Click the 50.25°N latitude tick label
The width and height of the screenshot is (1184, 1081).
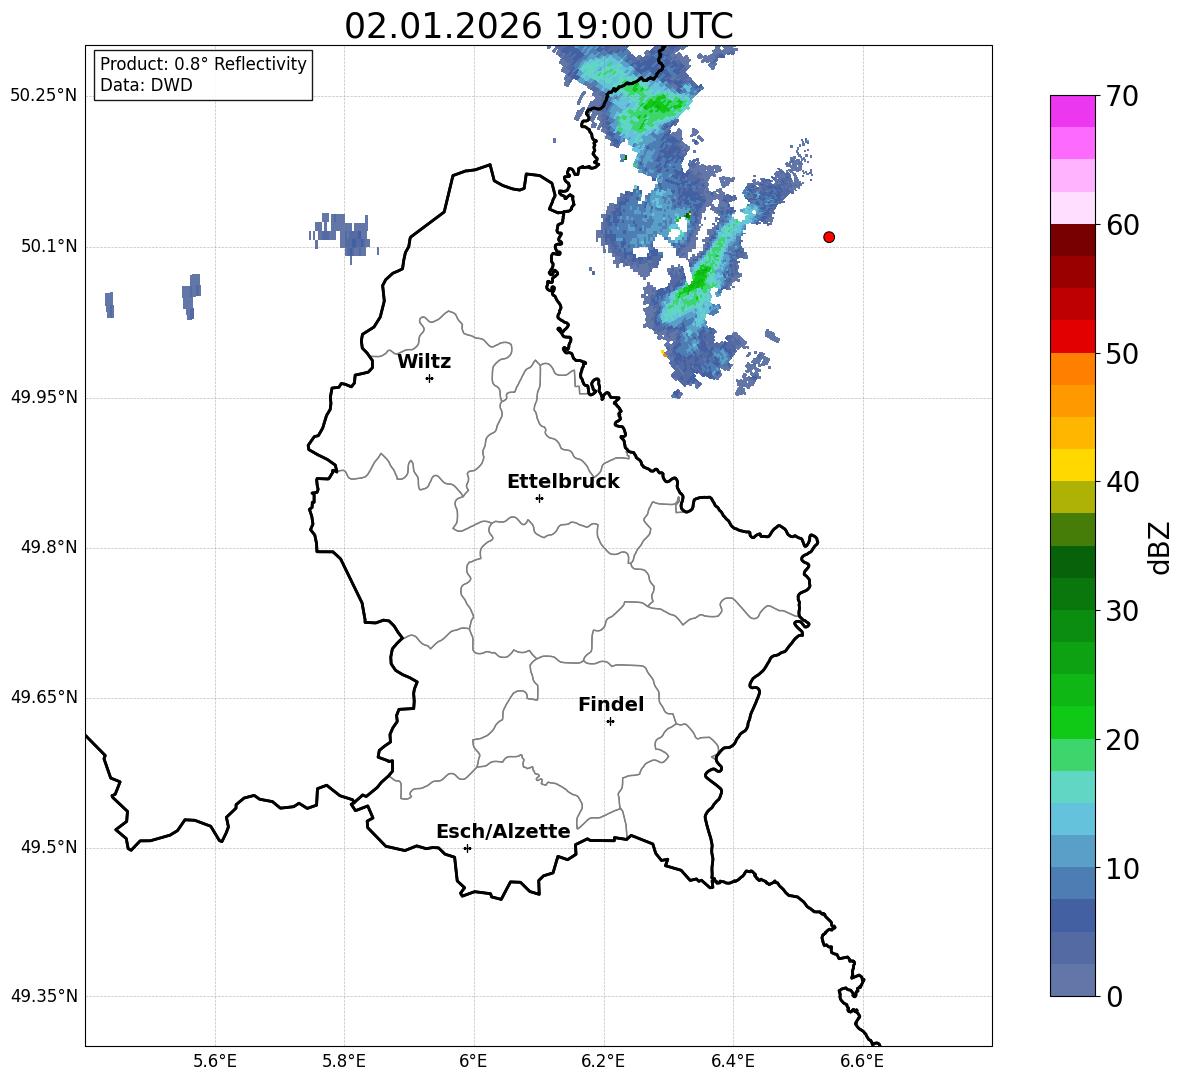[x=44, y=96]
